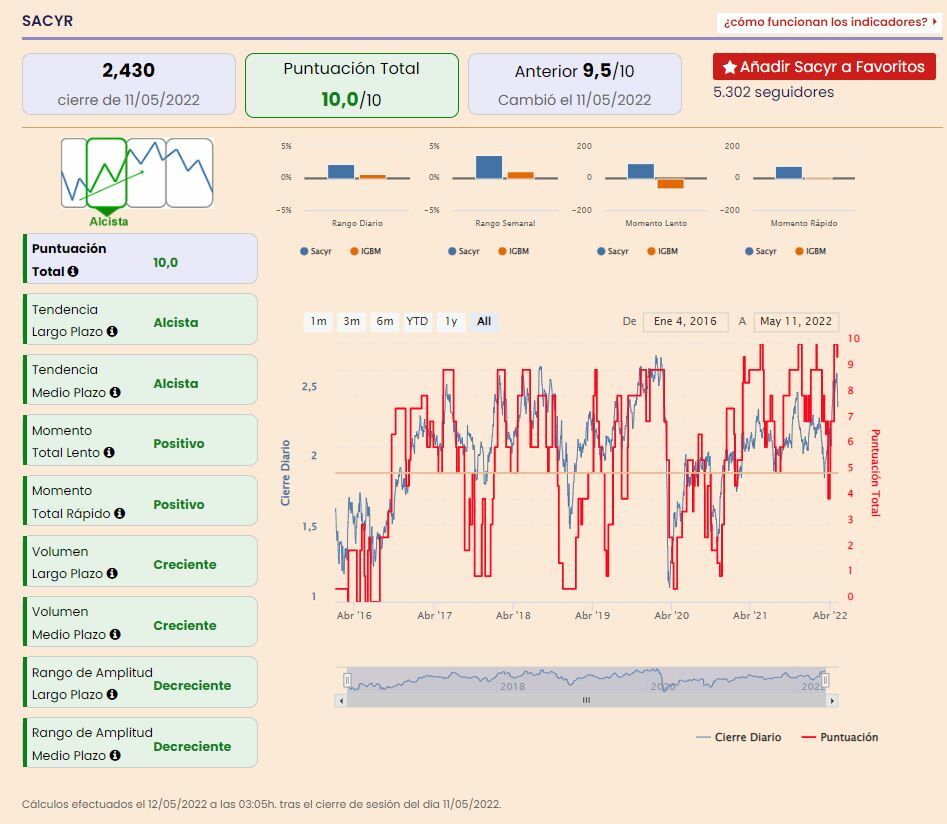Click the Sacyr blue bar in Momento Rápido chart

point(789,173)
